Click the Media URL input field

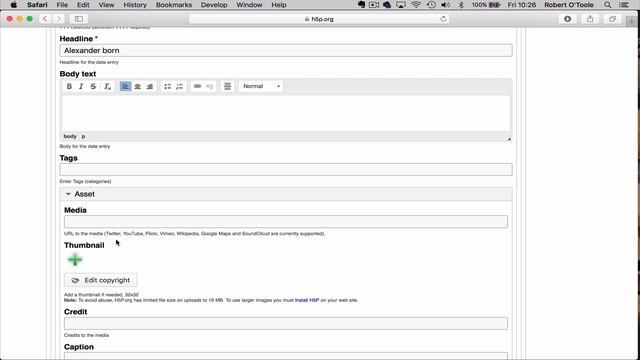[286, 222]
